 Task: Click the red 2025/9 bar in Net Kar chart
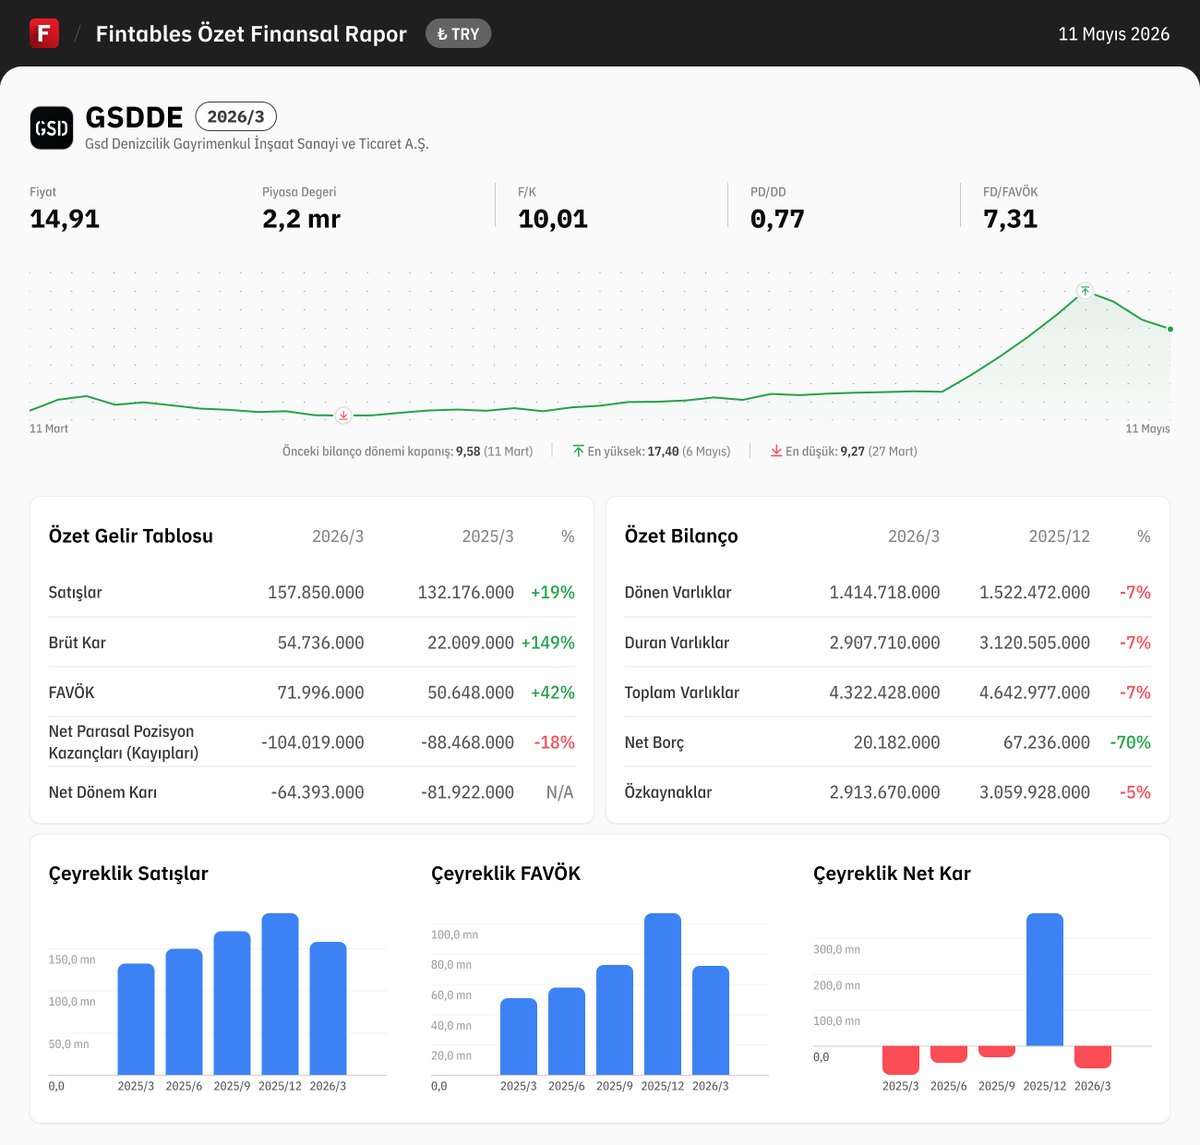(997, 1051)
